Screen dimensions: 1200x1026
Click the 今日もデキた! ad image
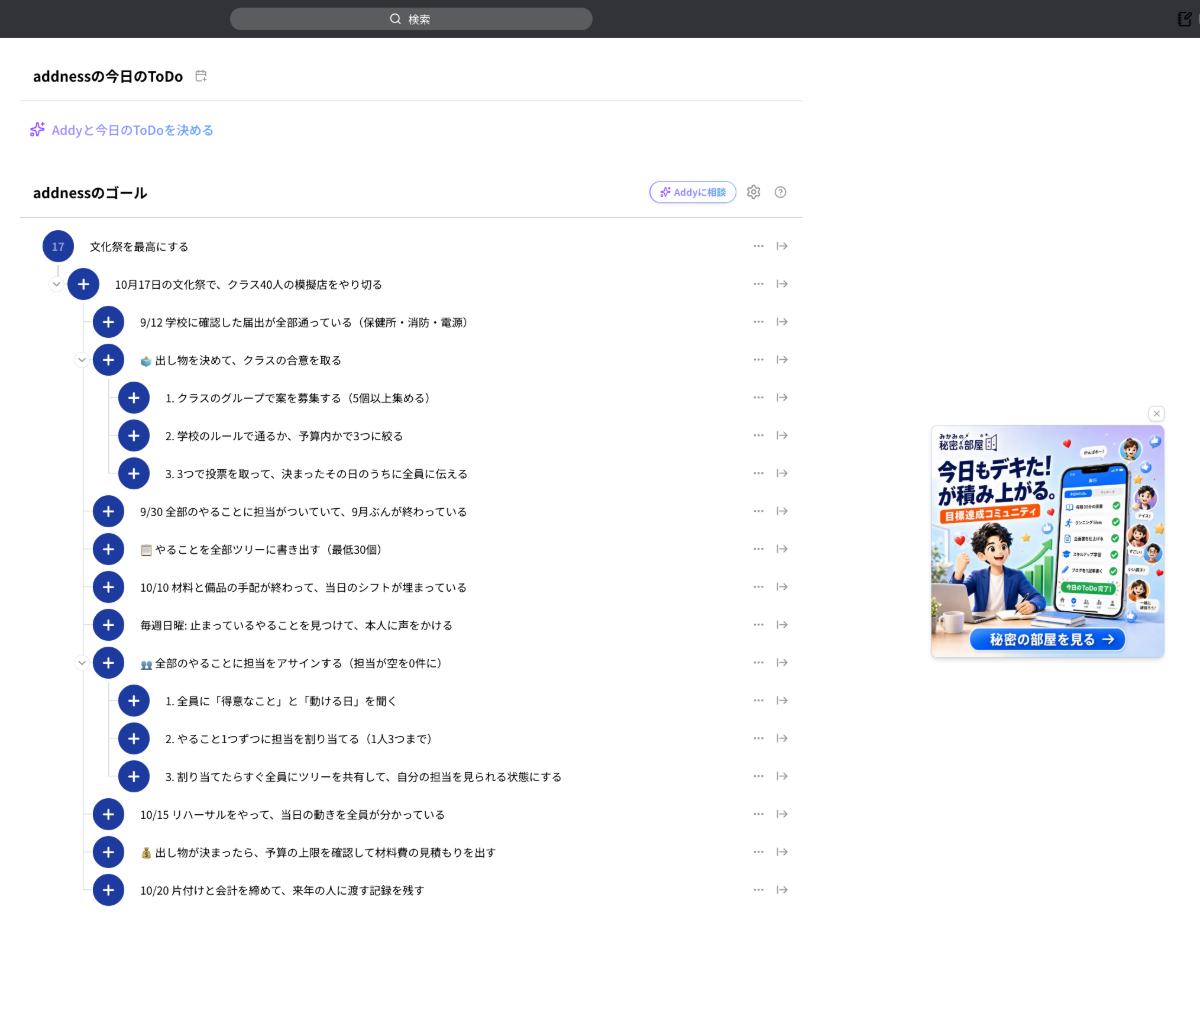pos(1048,541)
